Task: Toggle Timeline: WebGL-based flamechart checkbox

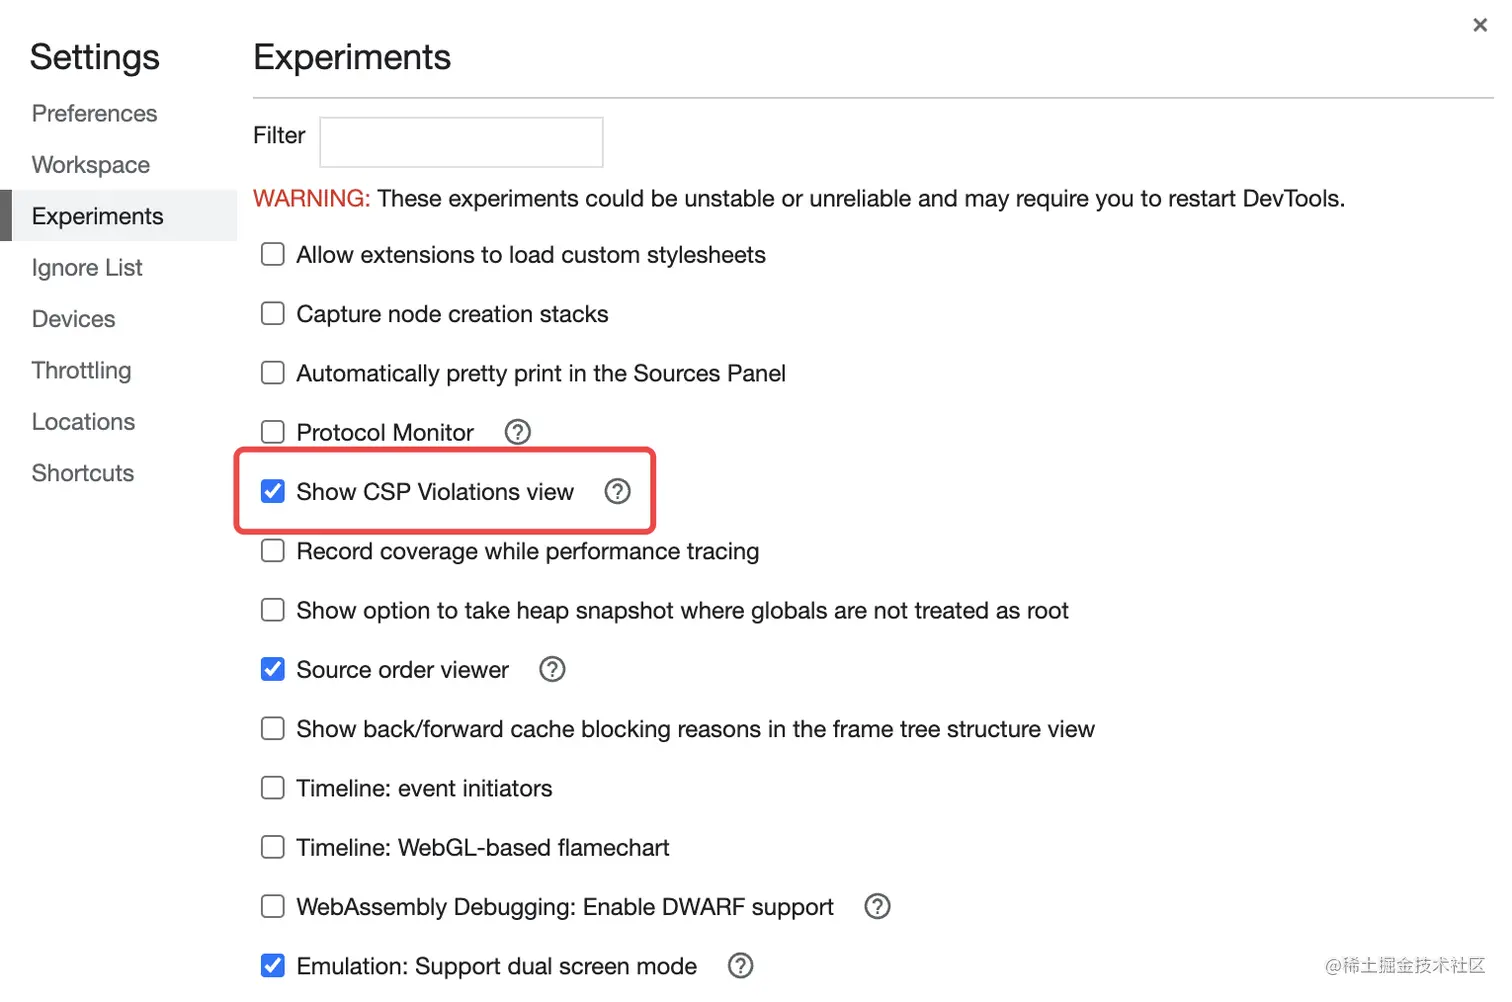Action: pos(273,847)
